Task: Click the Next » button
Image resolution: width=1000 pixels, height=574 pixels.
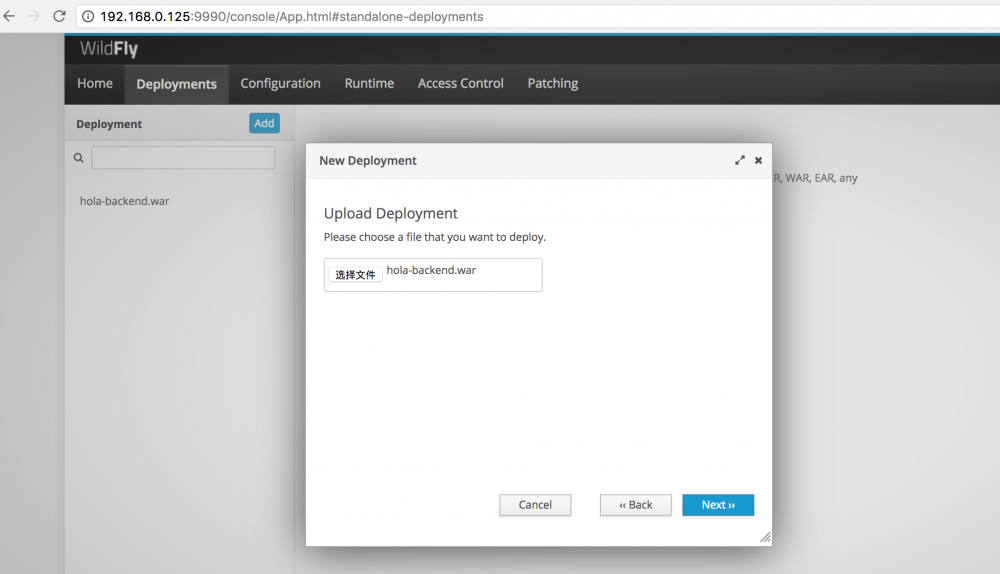Action: click(718, 505)
